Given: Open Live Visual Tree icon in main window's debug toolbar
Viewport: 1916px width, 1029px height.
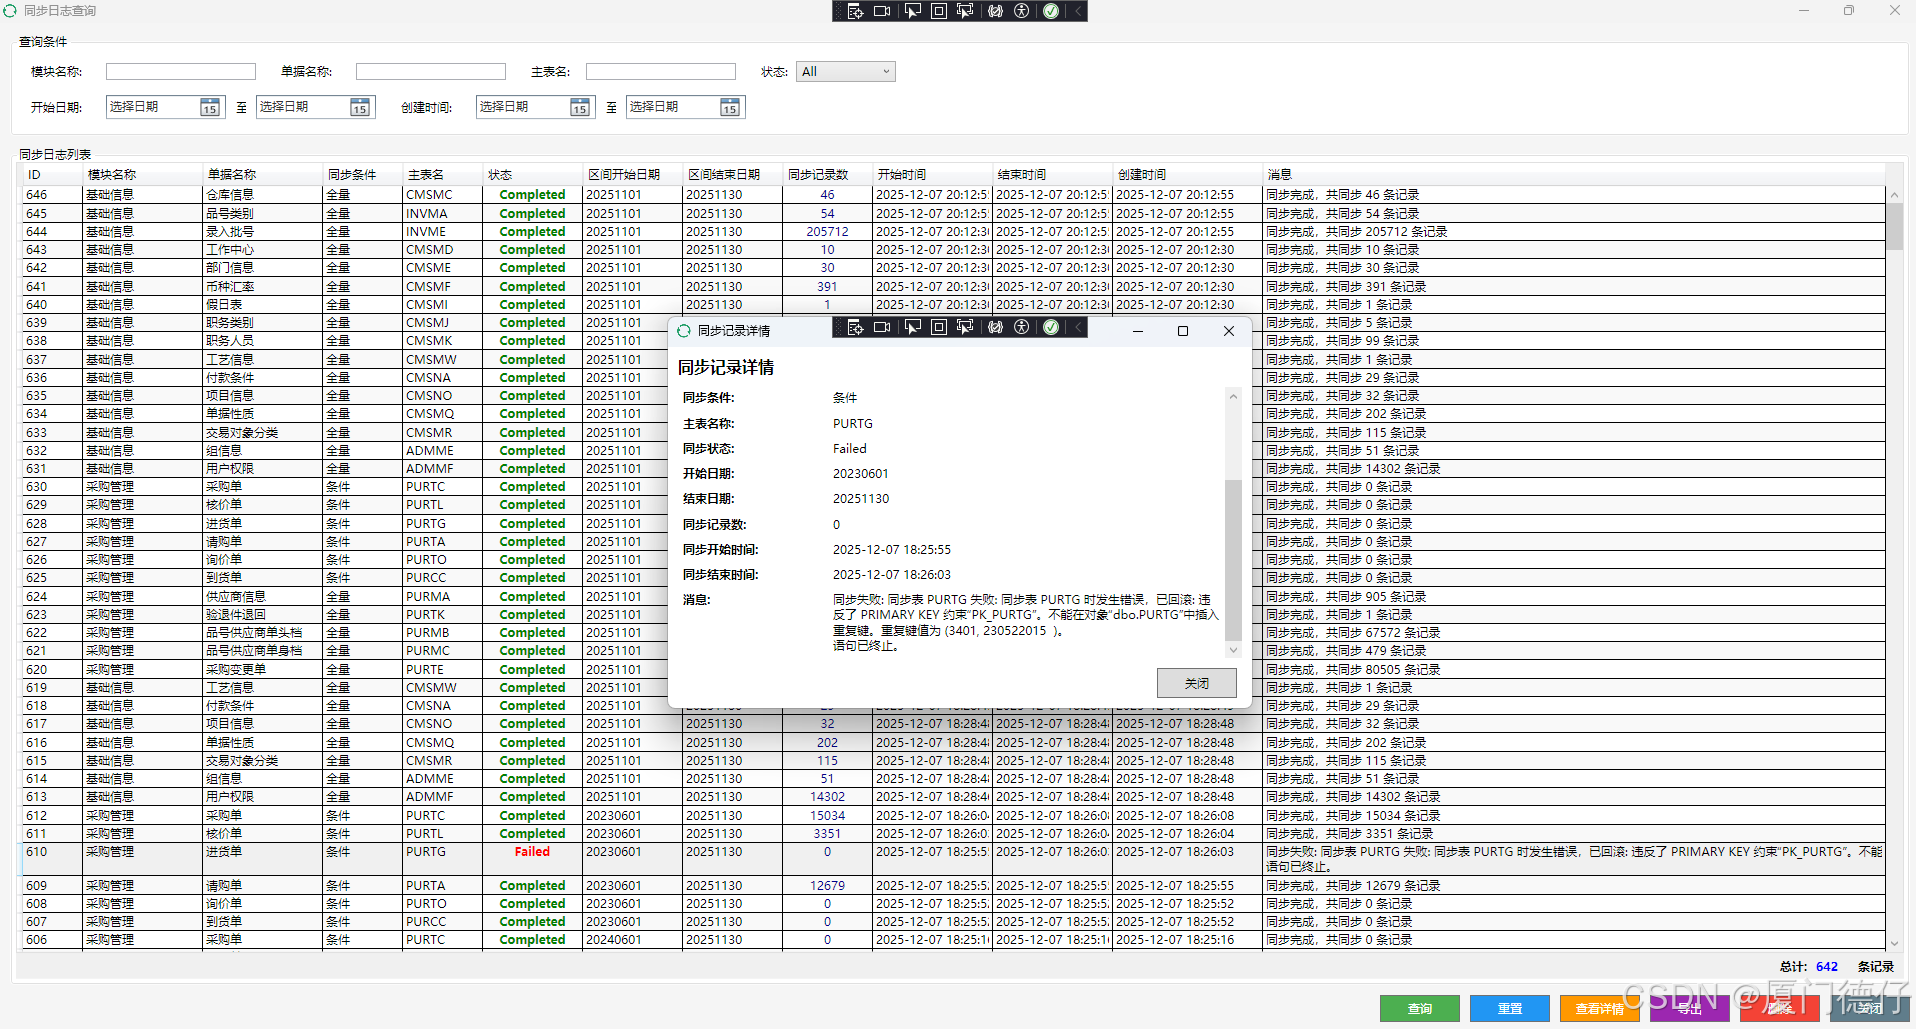Looking at the screenshot, I should pyautogui.click(x=855, y=11).
